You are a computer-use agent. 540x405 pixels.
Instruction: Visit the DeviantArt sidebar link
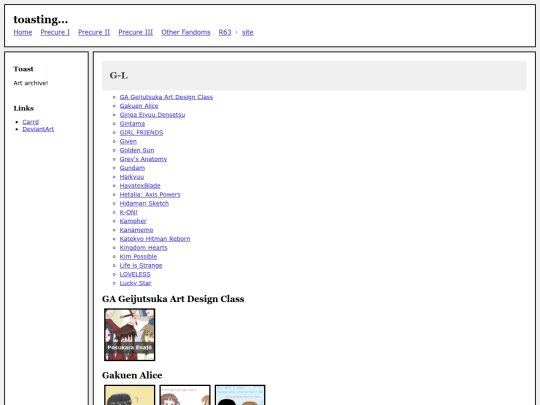38,129
